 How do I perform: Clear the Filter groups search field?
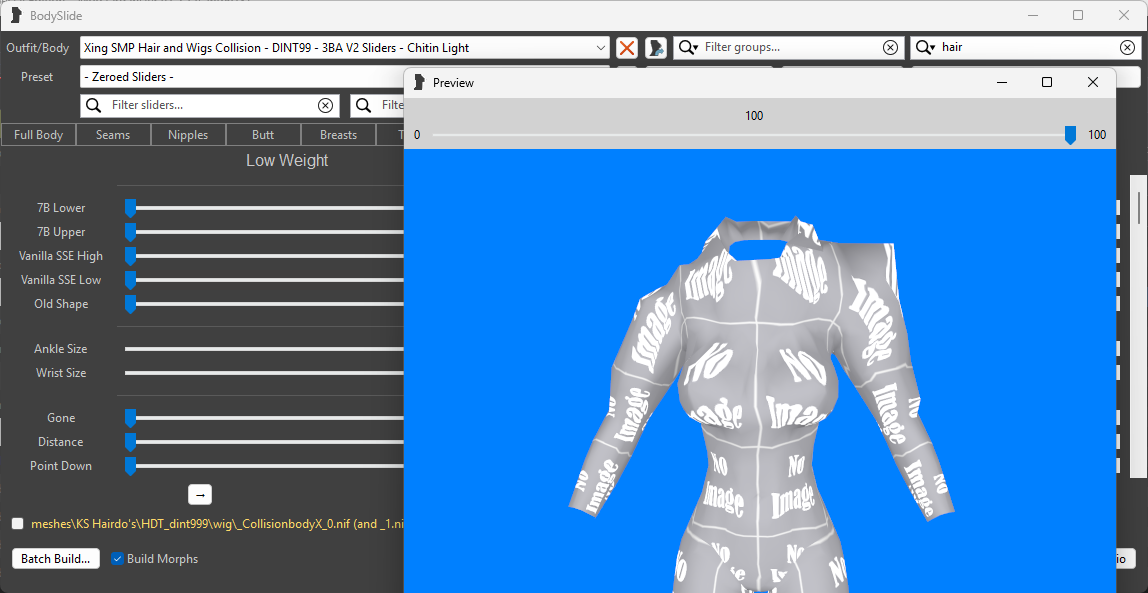(890, 48)
